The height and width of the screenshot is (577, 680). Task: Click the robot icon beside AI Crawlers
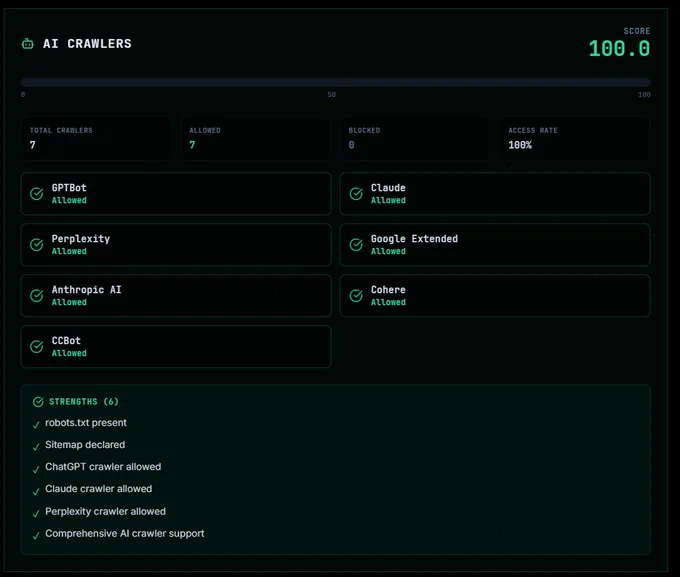click(x=28, y=44)
